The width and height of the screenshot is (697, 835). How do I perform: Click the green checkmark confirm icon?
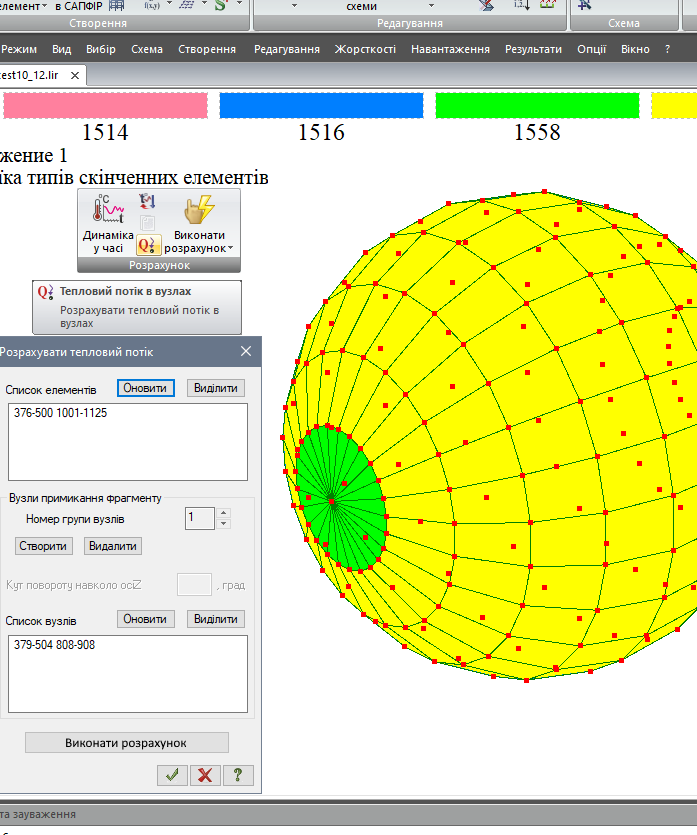coord(172,775)
